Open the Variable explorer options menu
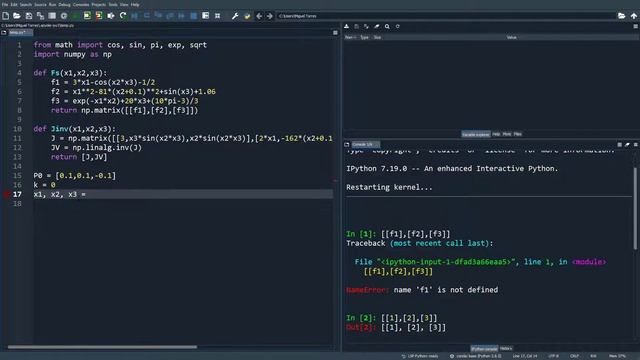The image size is (640, 360). coord(636,27)
